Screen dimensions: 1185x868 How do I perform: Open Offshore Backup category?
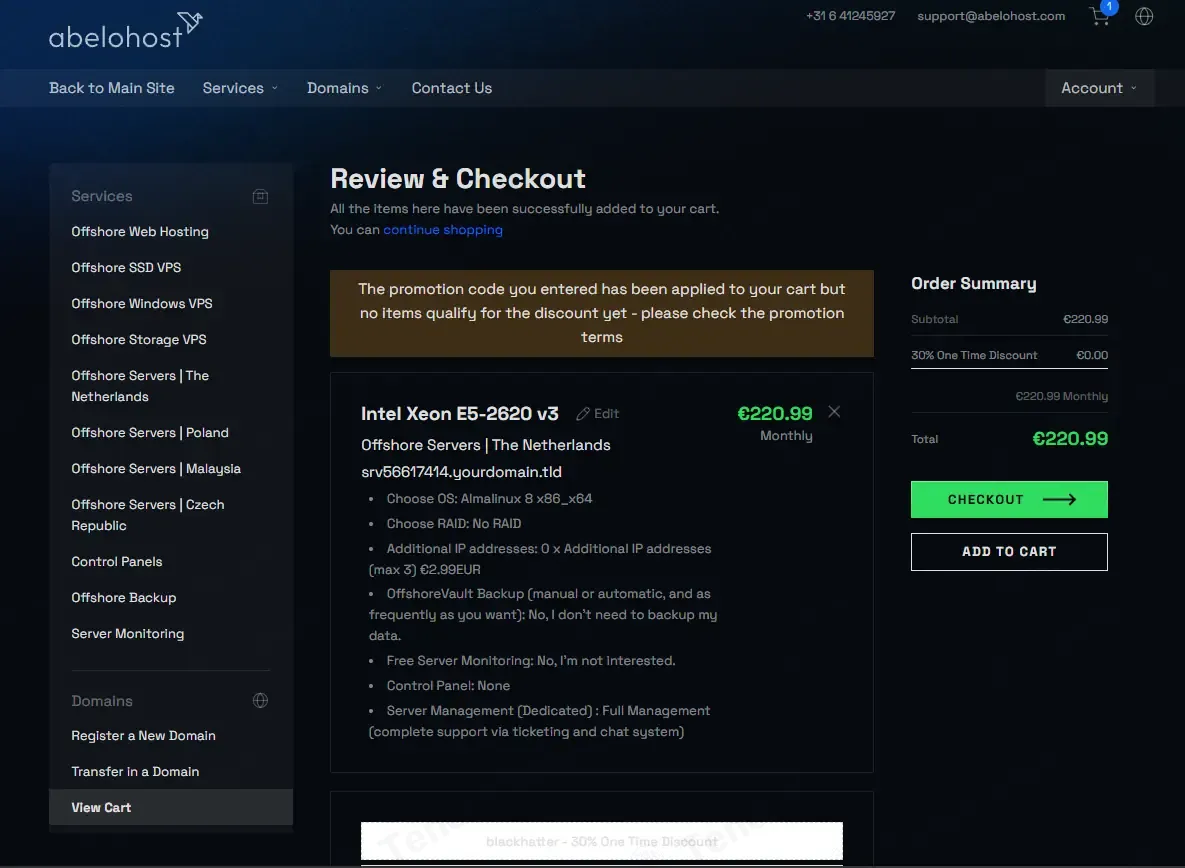click(124, 598)
